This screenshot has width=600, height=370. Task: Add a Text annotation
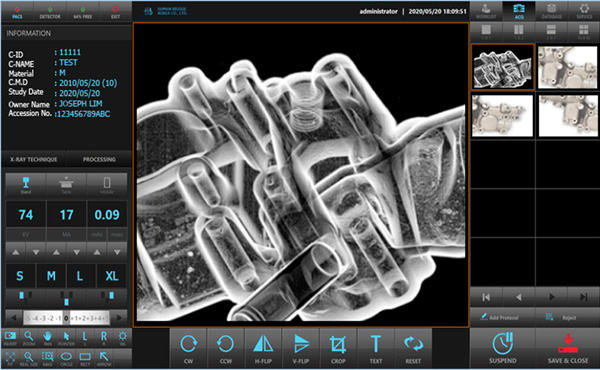376,349
